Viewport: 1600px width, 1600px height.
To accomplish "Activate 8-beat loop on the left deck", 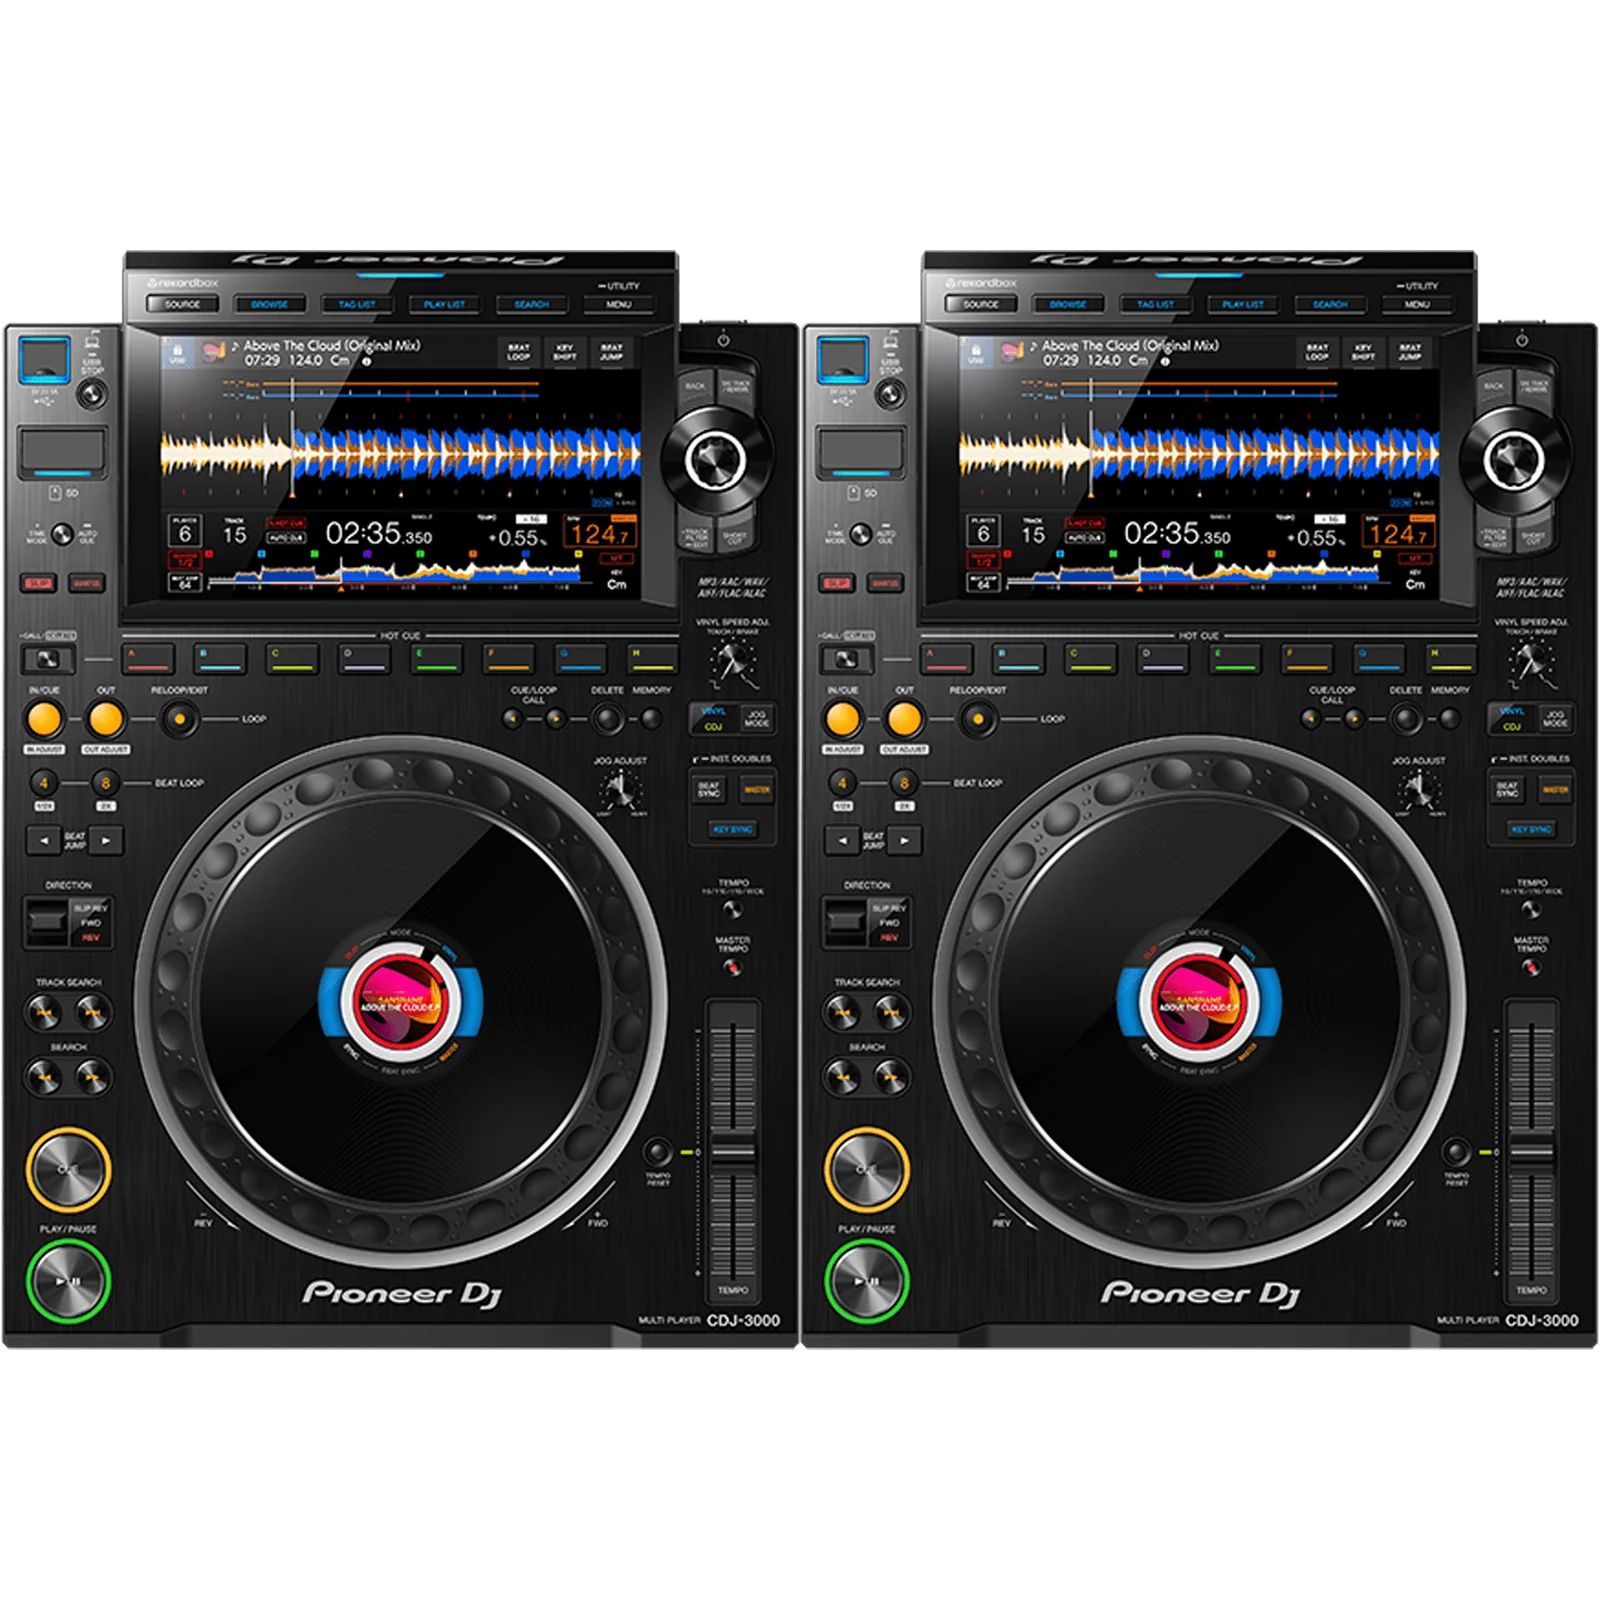I will tap(105, 783).
